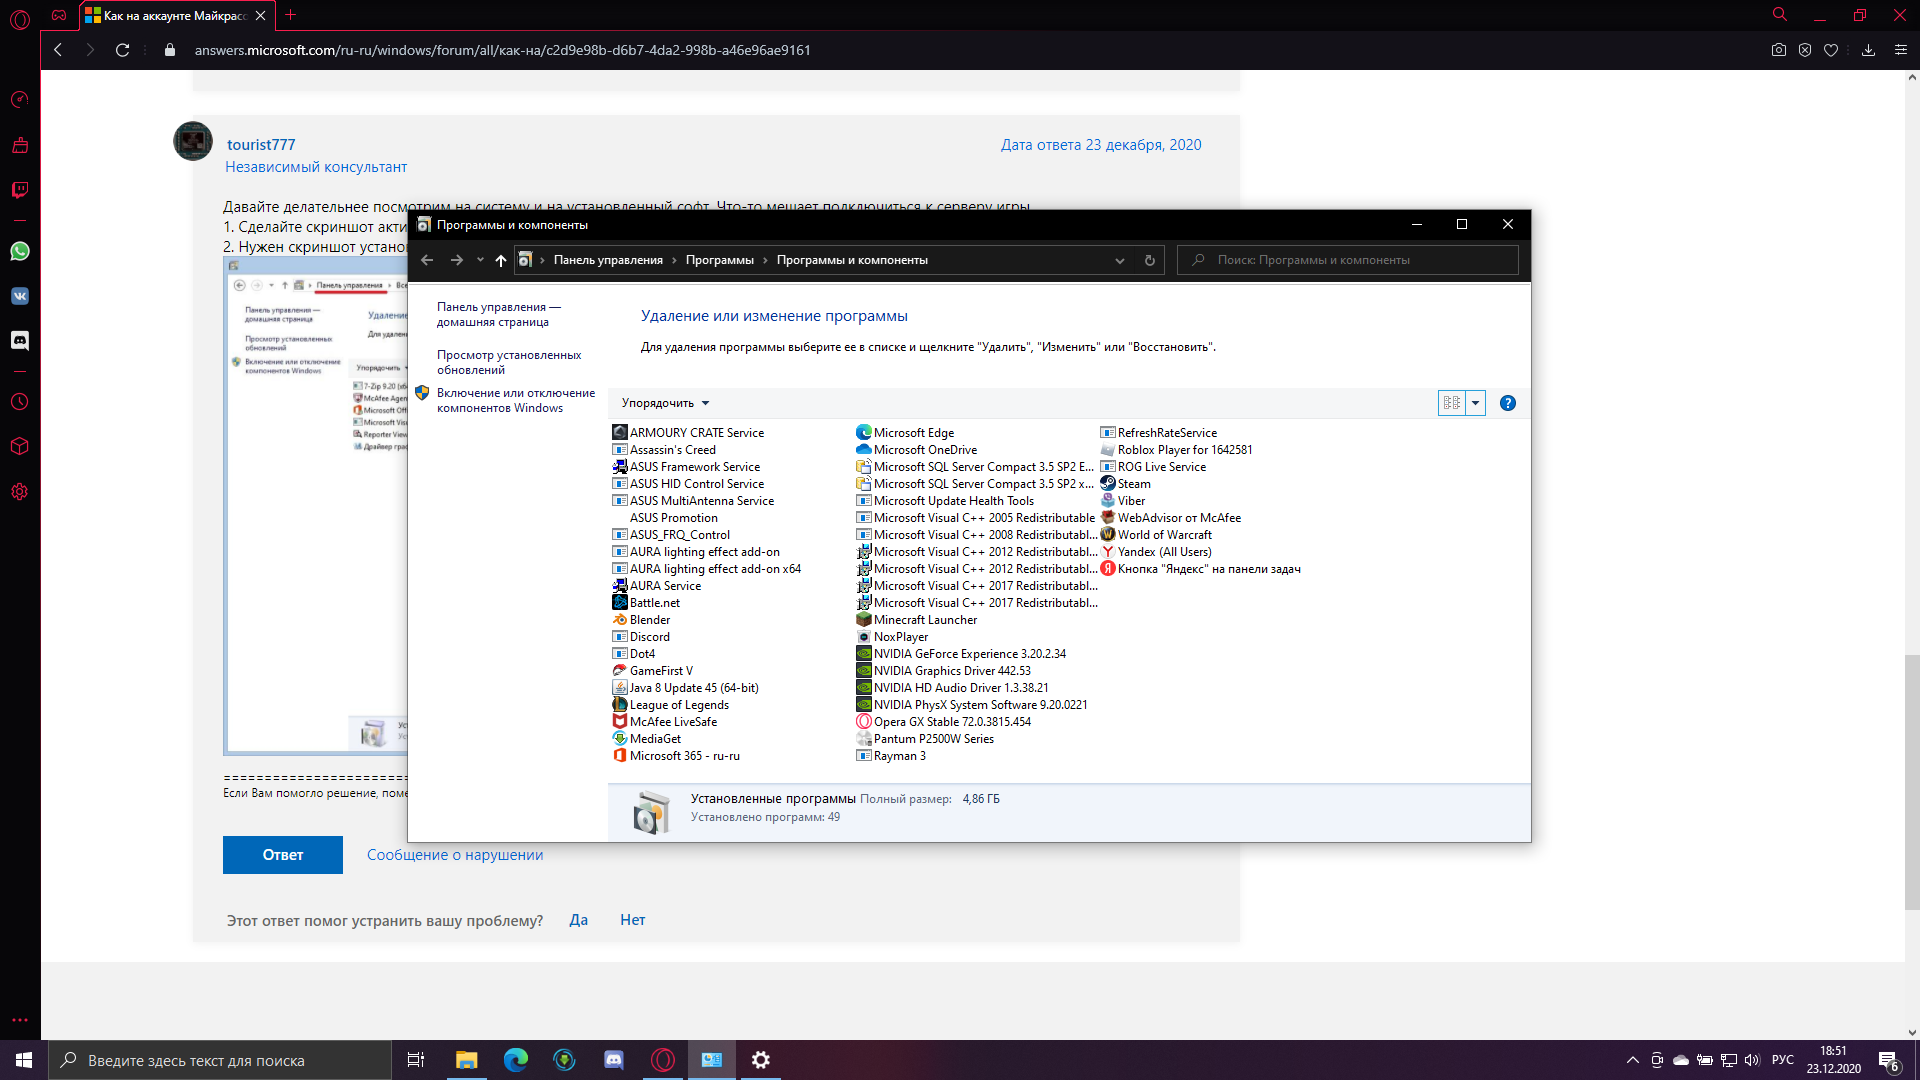This screenshot has width=1920, height=1080.
Task: Open Включение или отключение компонентов Windows
Action: coord(516,400)
